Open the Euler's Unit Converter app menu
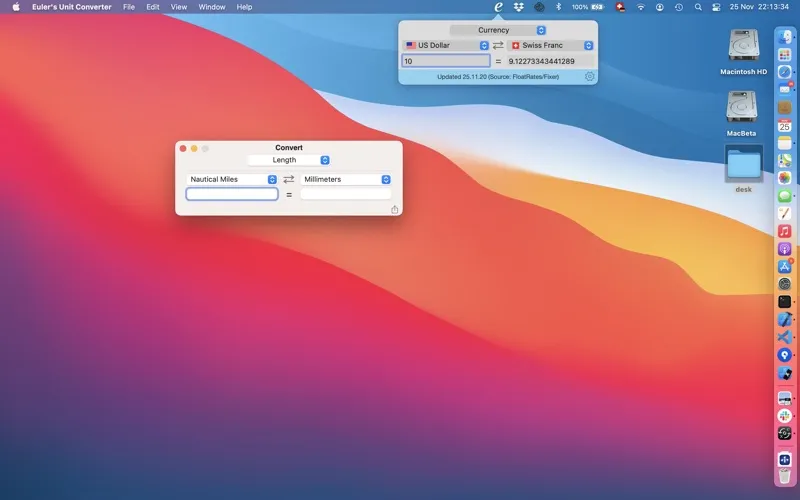This screenshot has width=800, height=500. click(71, 7)
